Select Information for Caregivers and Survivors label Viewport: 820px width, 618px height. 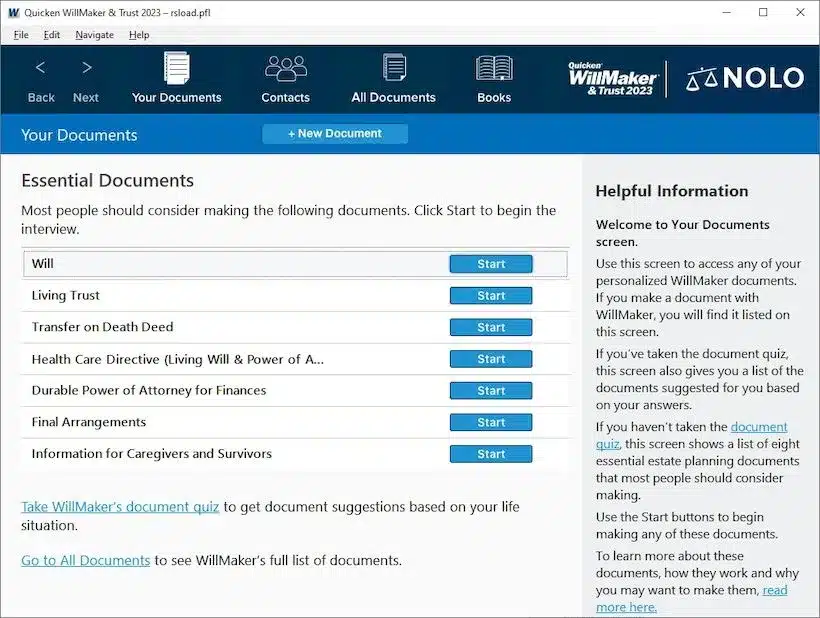(x=152, y=454)
